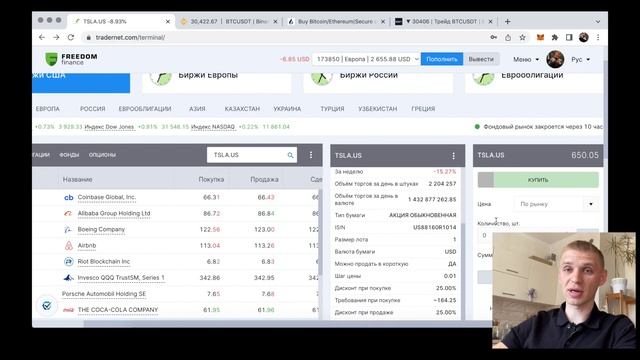
Task: Select the ГРЕЦИЯ market tab
Action: pyautogui.click(x=423, y=109)
